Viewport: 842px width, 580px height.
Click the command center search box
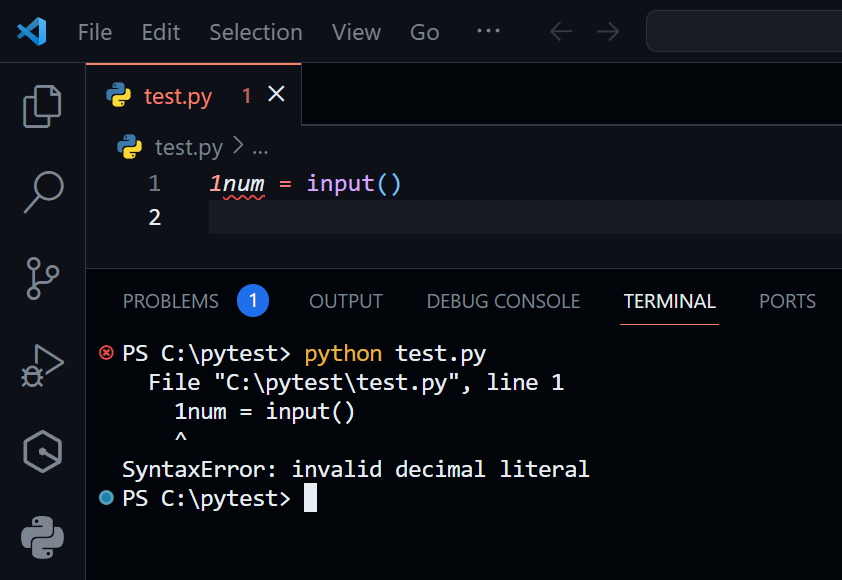(x=745, y=32)
